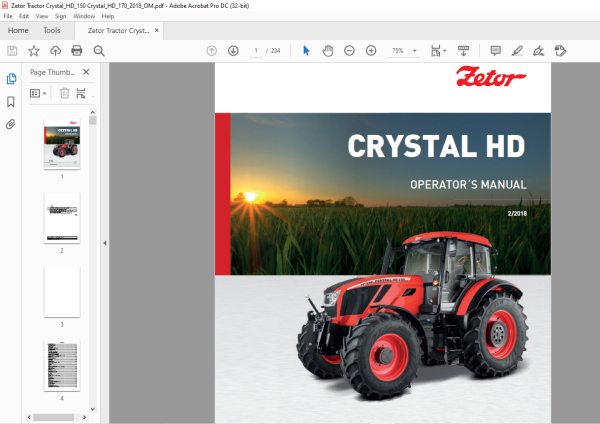Close the Zetor Tractor document tab

pos(157,30)
